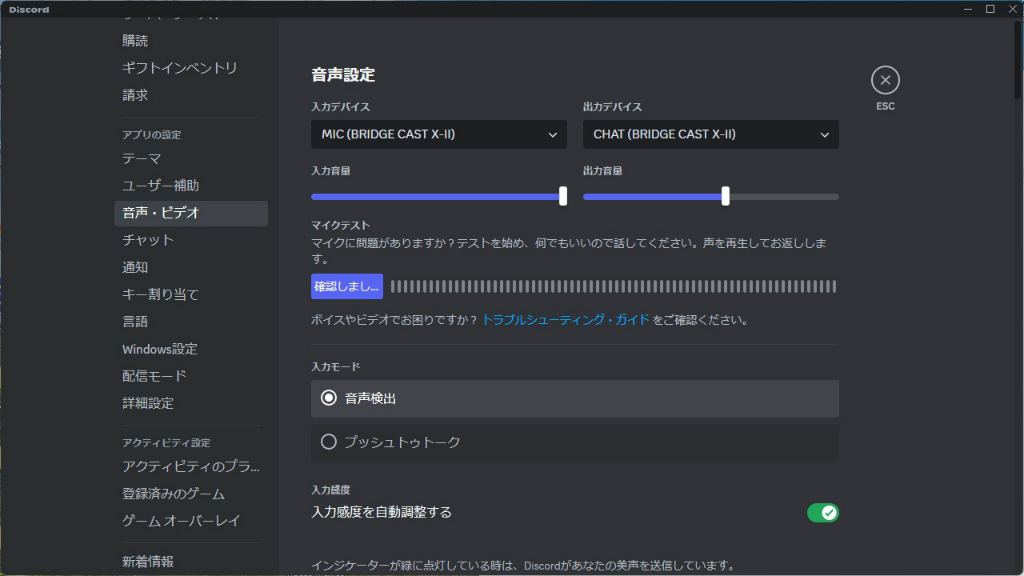Minimize the Discord window
This screenshot has height=576, width=1024.
click(968, 9)
